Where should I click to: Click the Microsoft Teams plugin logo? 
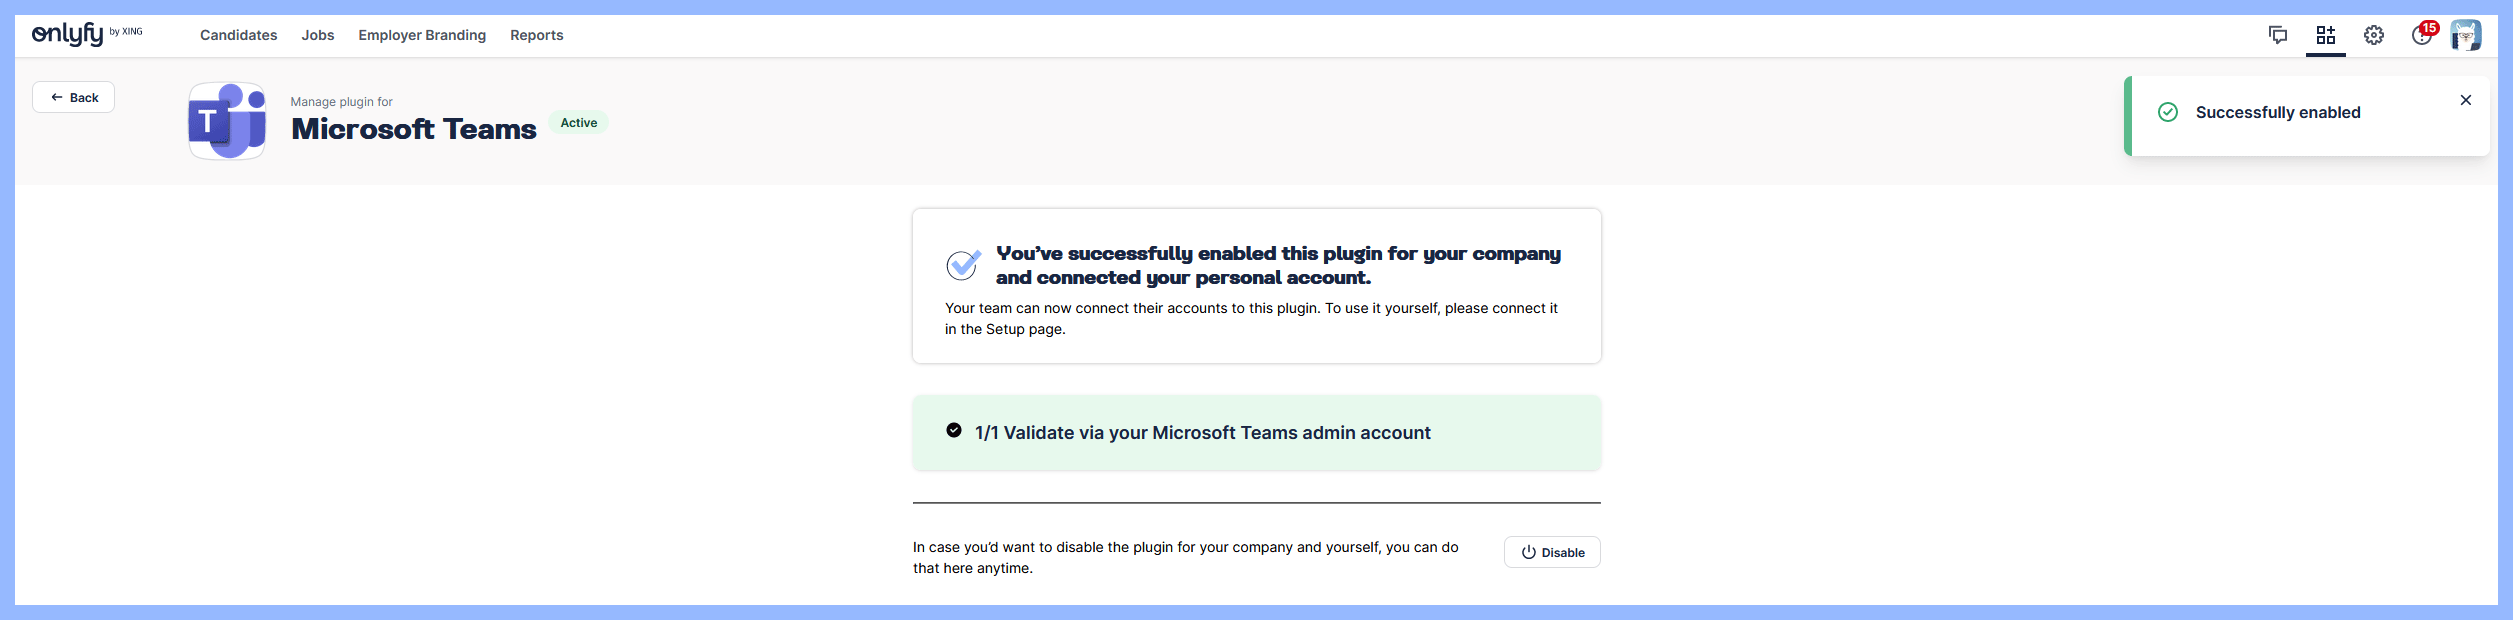click(x=227, y=120)
